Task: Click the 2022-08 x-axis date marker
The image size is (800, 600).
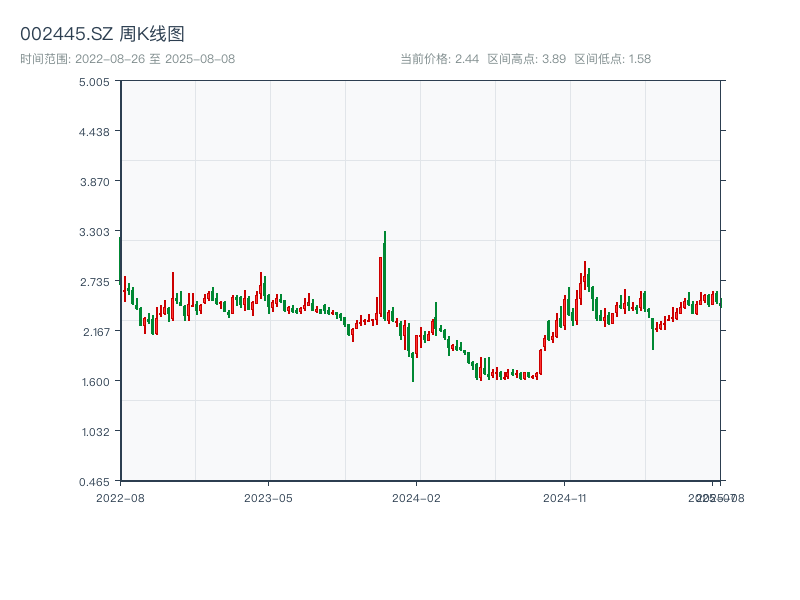Action: (x=120, y=497)
